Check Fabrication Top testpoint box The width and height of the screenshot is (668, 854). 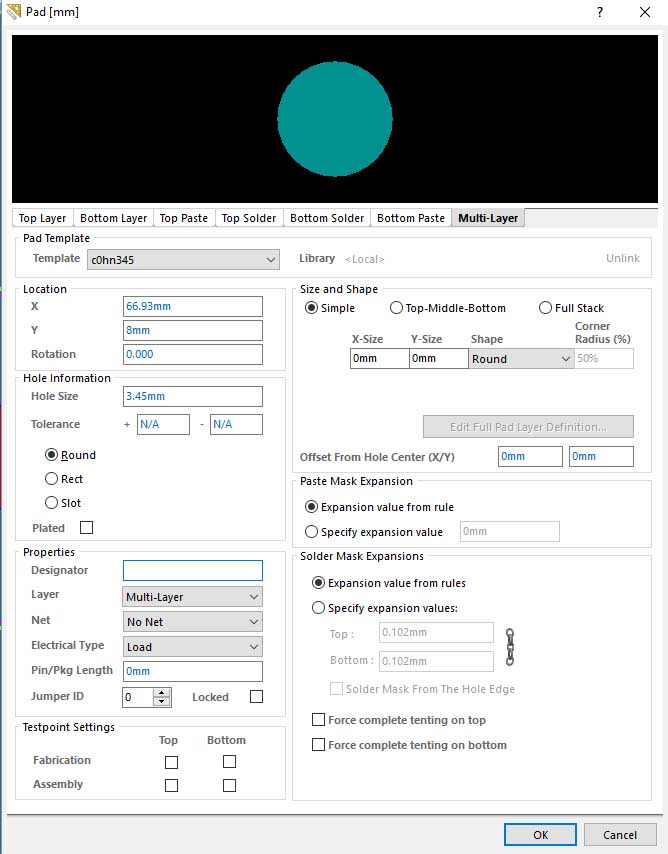pos(171,761)
